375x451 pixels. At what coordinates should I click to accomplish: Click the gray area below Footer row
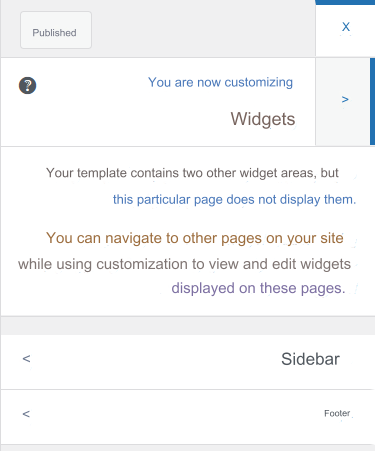click(x=188, y=448)
